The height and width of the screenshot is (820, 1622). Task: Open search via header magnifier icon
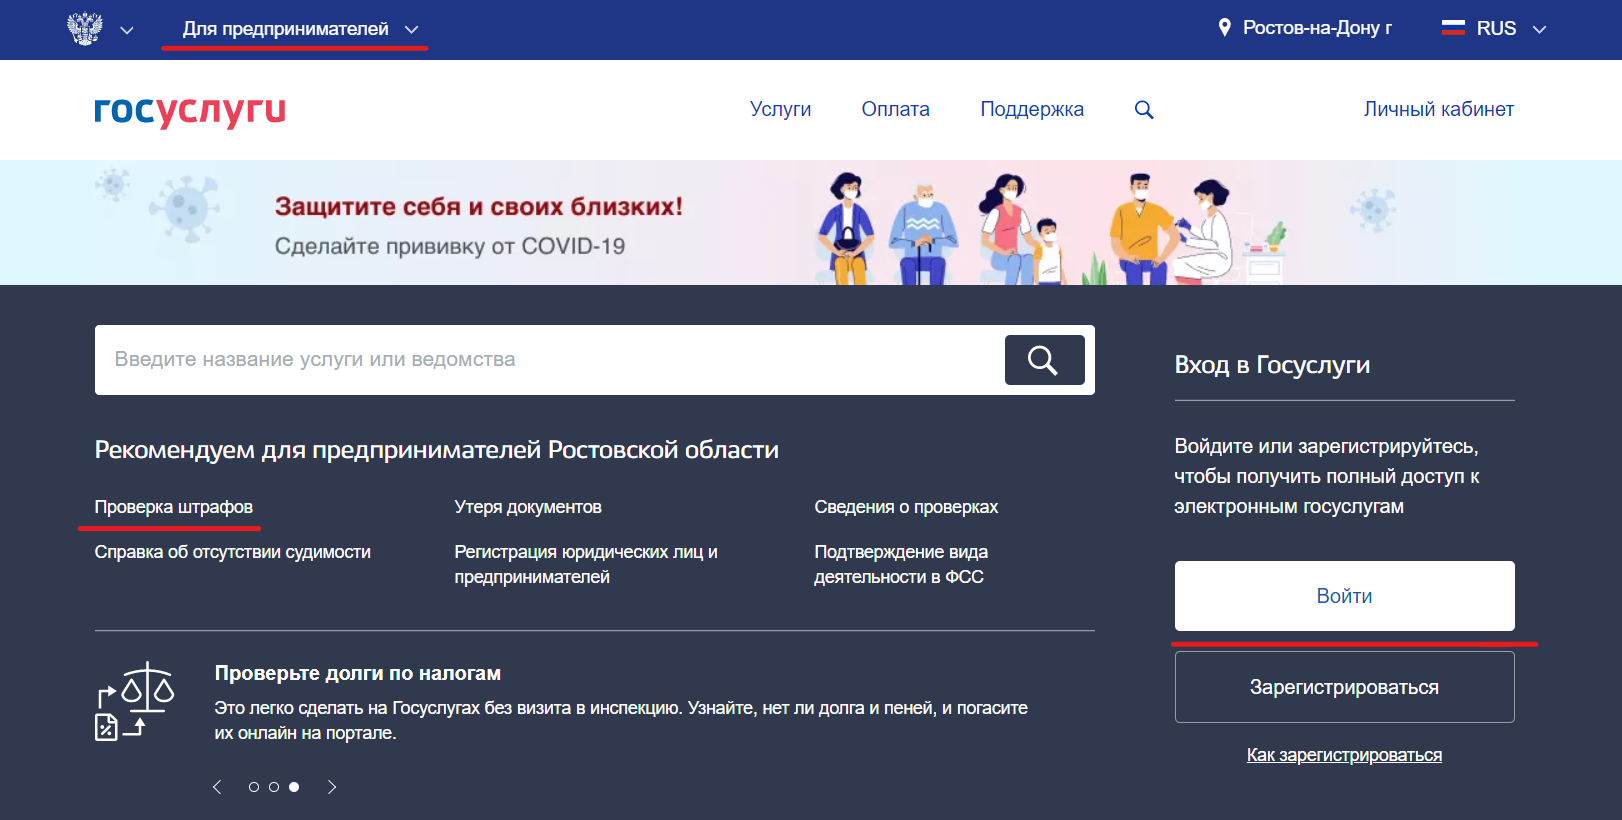1144,110
